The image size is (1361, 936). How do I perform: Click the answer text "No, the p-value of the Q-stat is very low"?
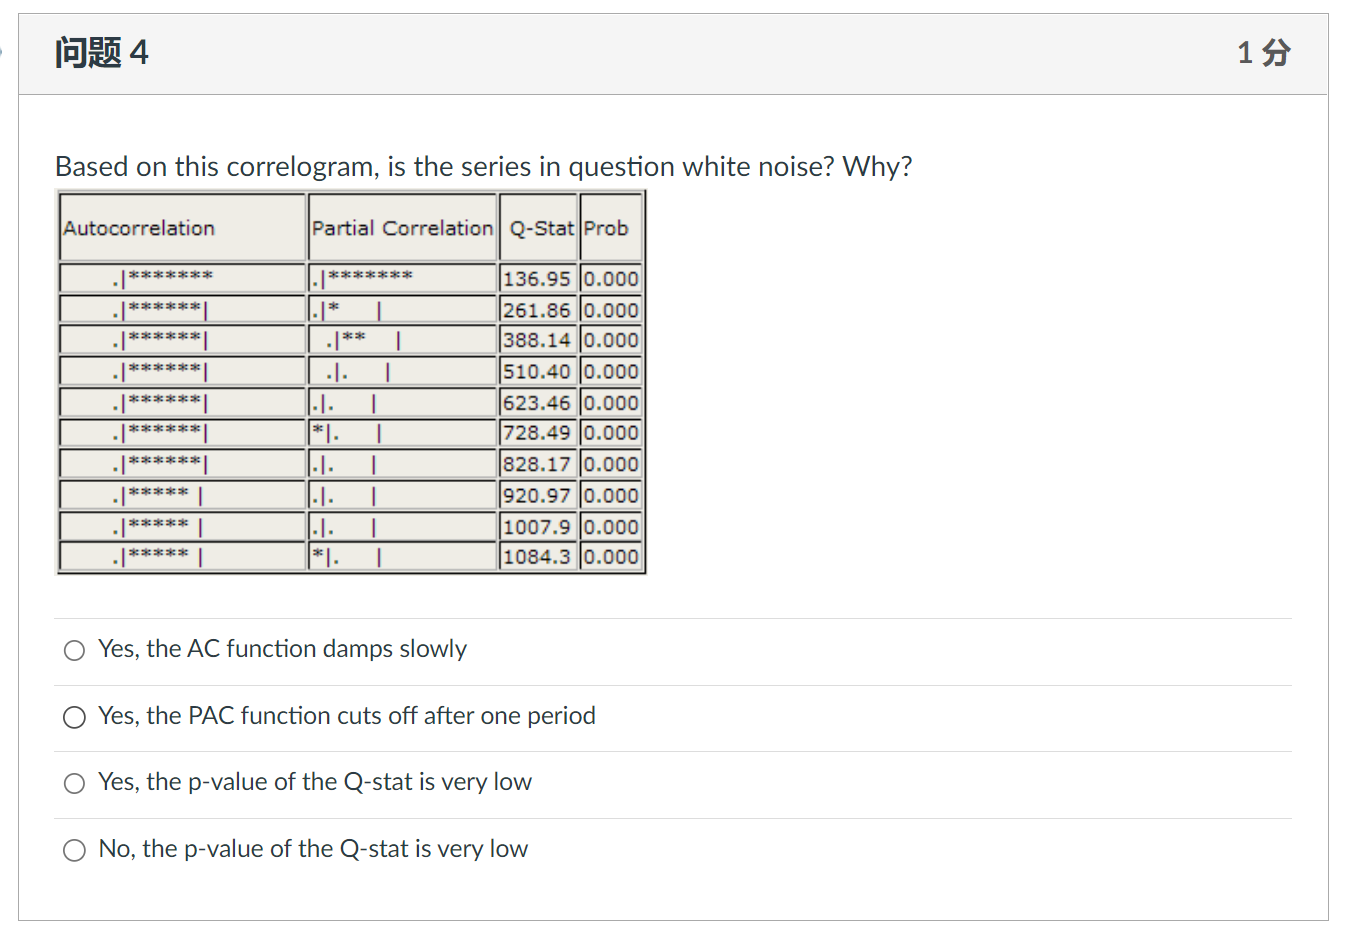(x=313, y=849)
